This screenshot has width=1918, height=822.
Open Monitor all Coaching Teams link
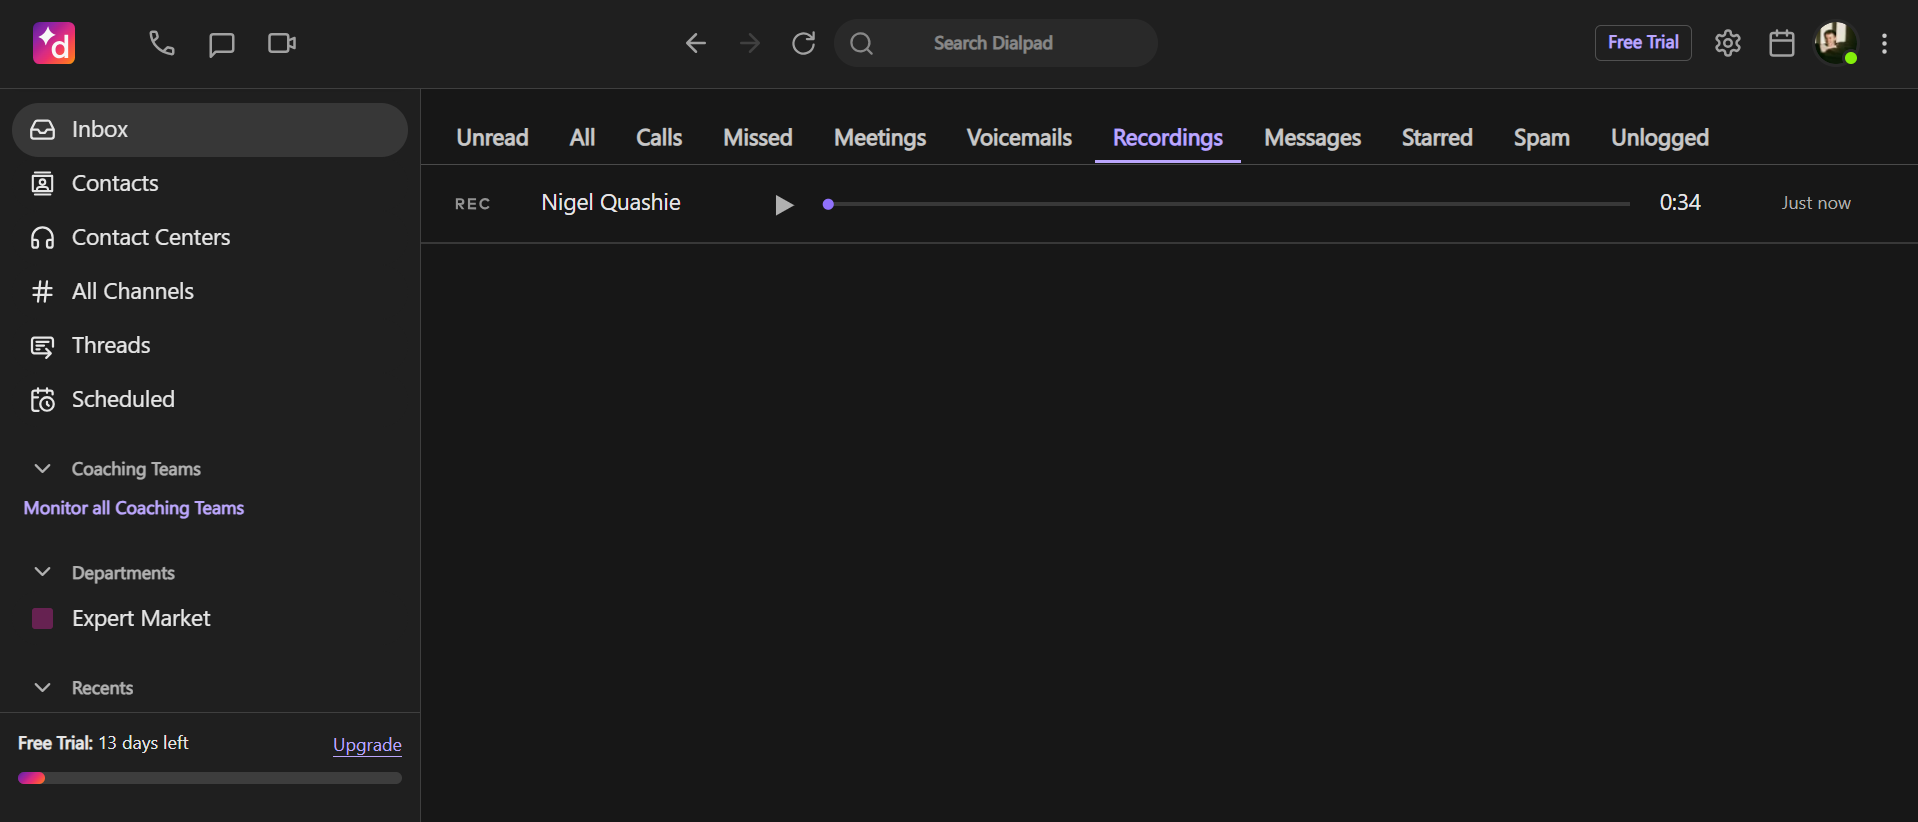pyautogui.click(x=134, y=508)
